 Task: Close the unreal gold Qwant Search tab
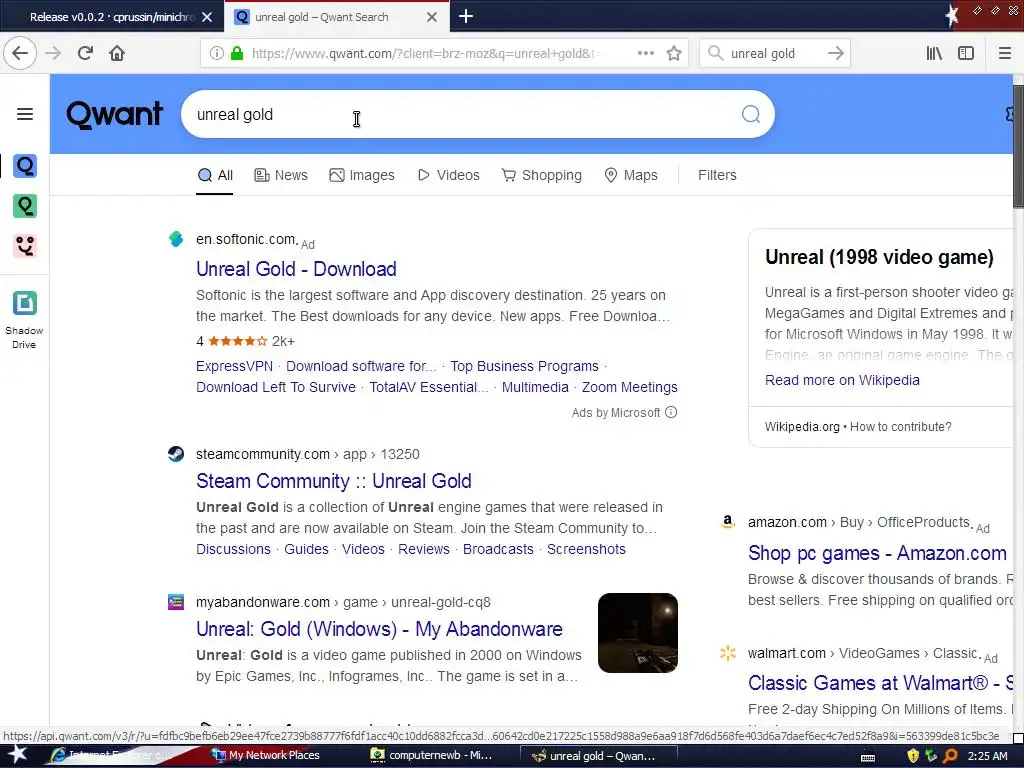(x=432, y=17)
